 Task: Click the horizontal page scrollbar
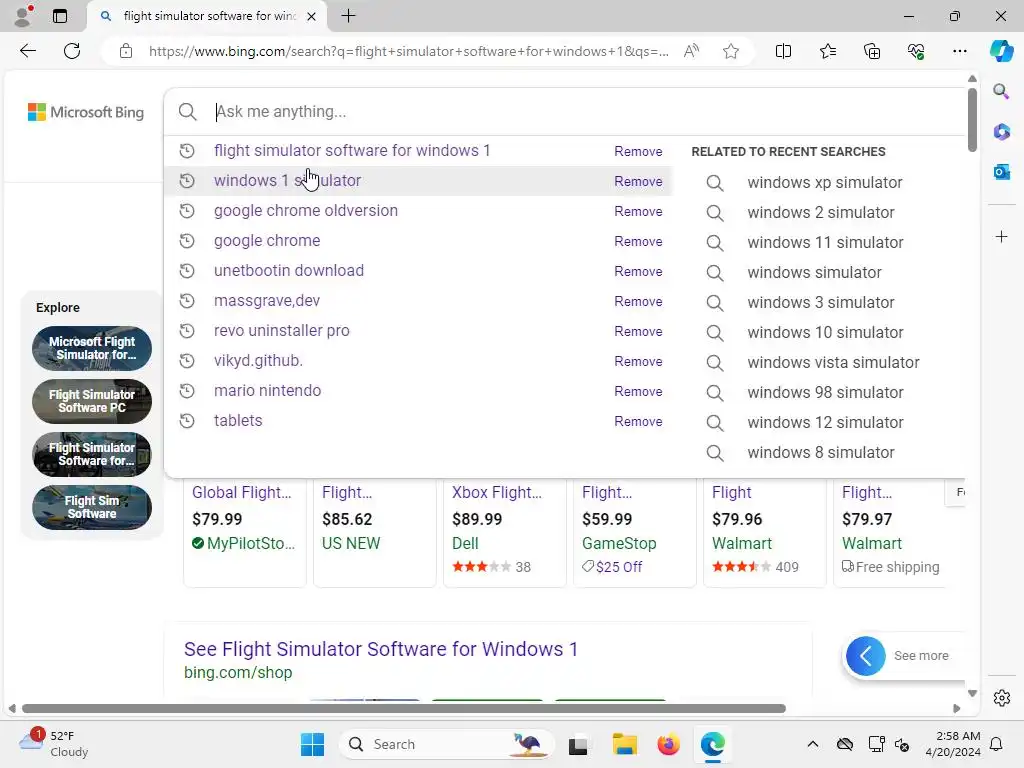pyautogui.click(x=404, y=709)
